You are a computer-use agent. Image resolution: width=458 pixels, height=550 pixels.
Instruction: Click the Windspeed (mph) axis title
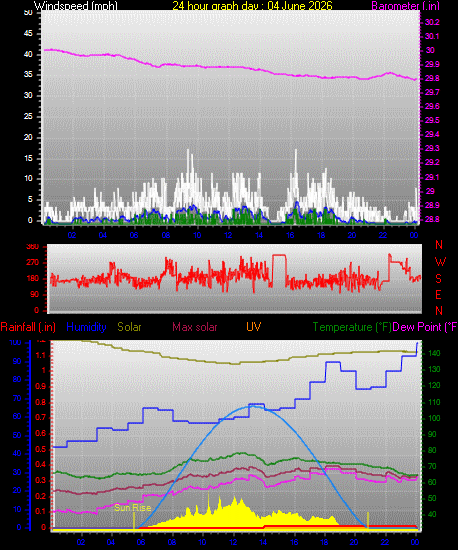click(75, 6)
